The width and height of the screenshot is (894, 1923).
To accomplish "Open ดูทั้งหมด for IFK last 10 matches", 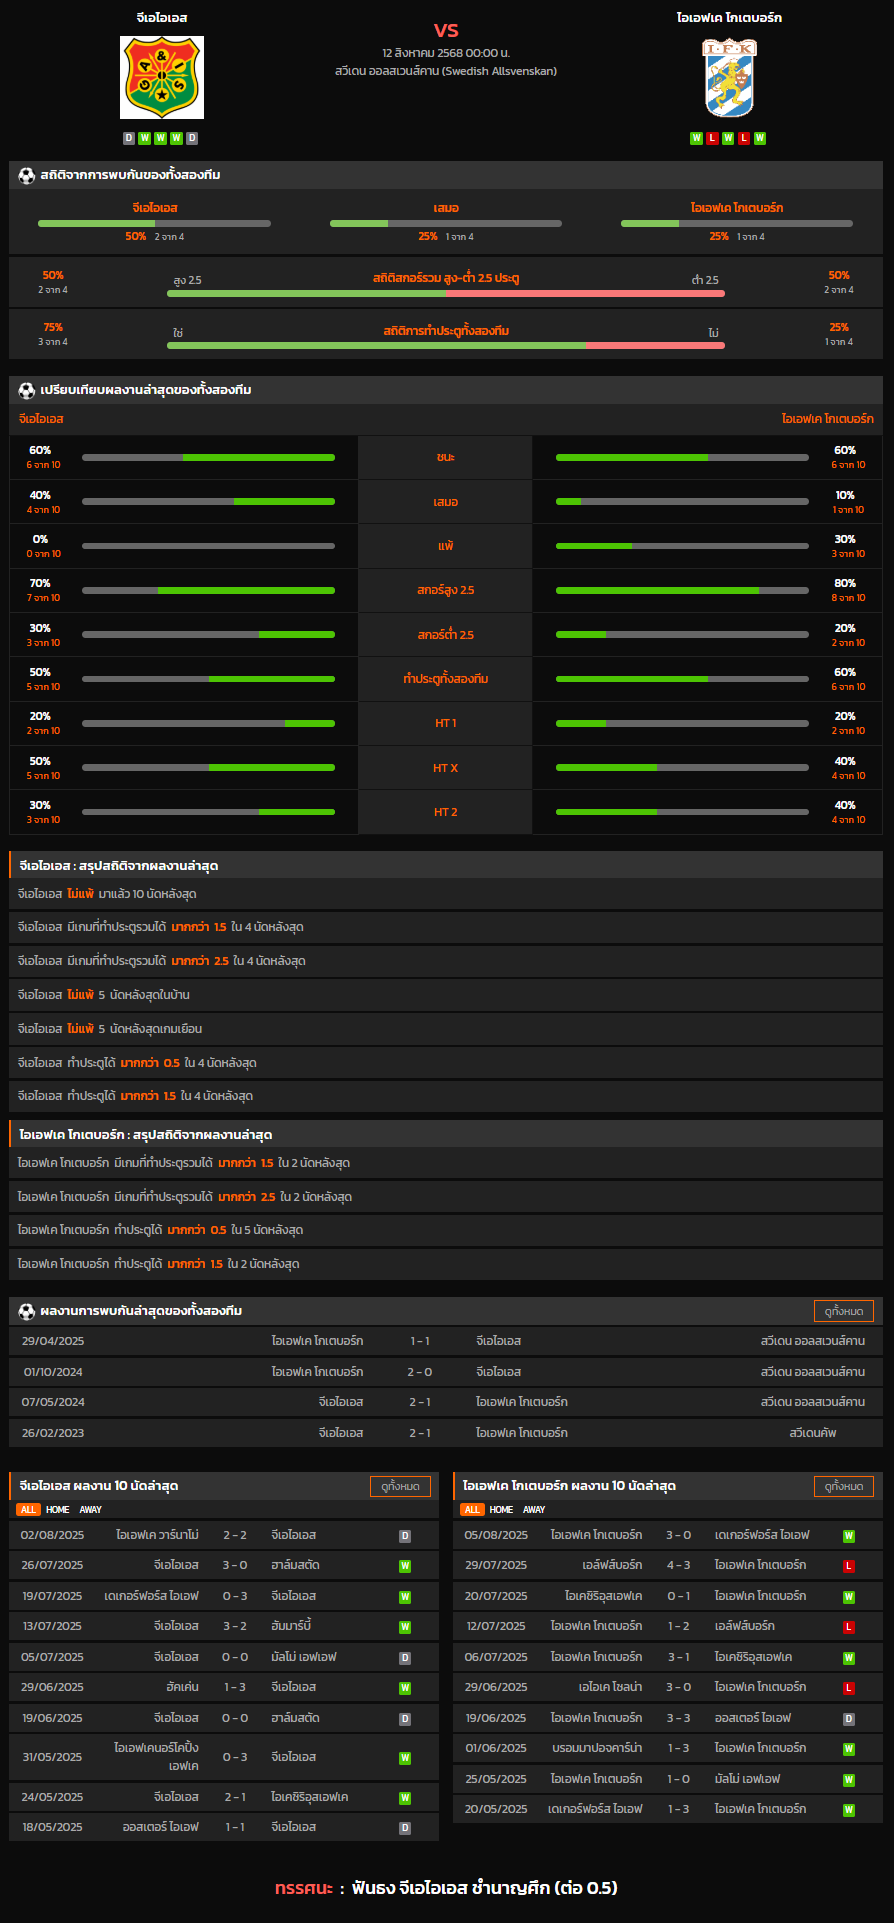I will tap(844, 1486).
